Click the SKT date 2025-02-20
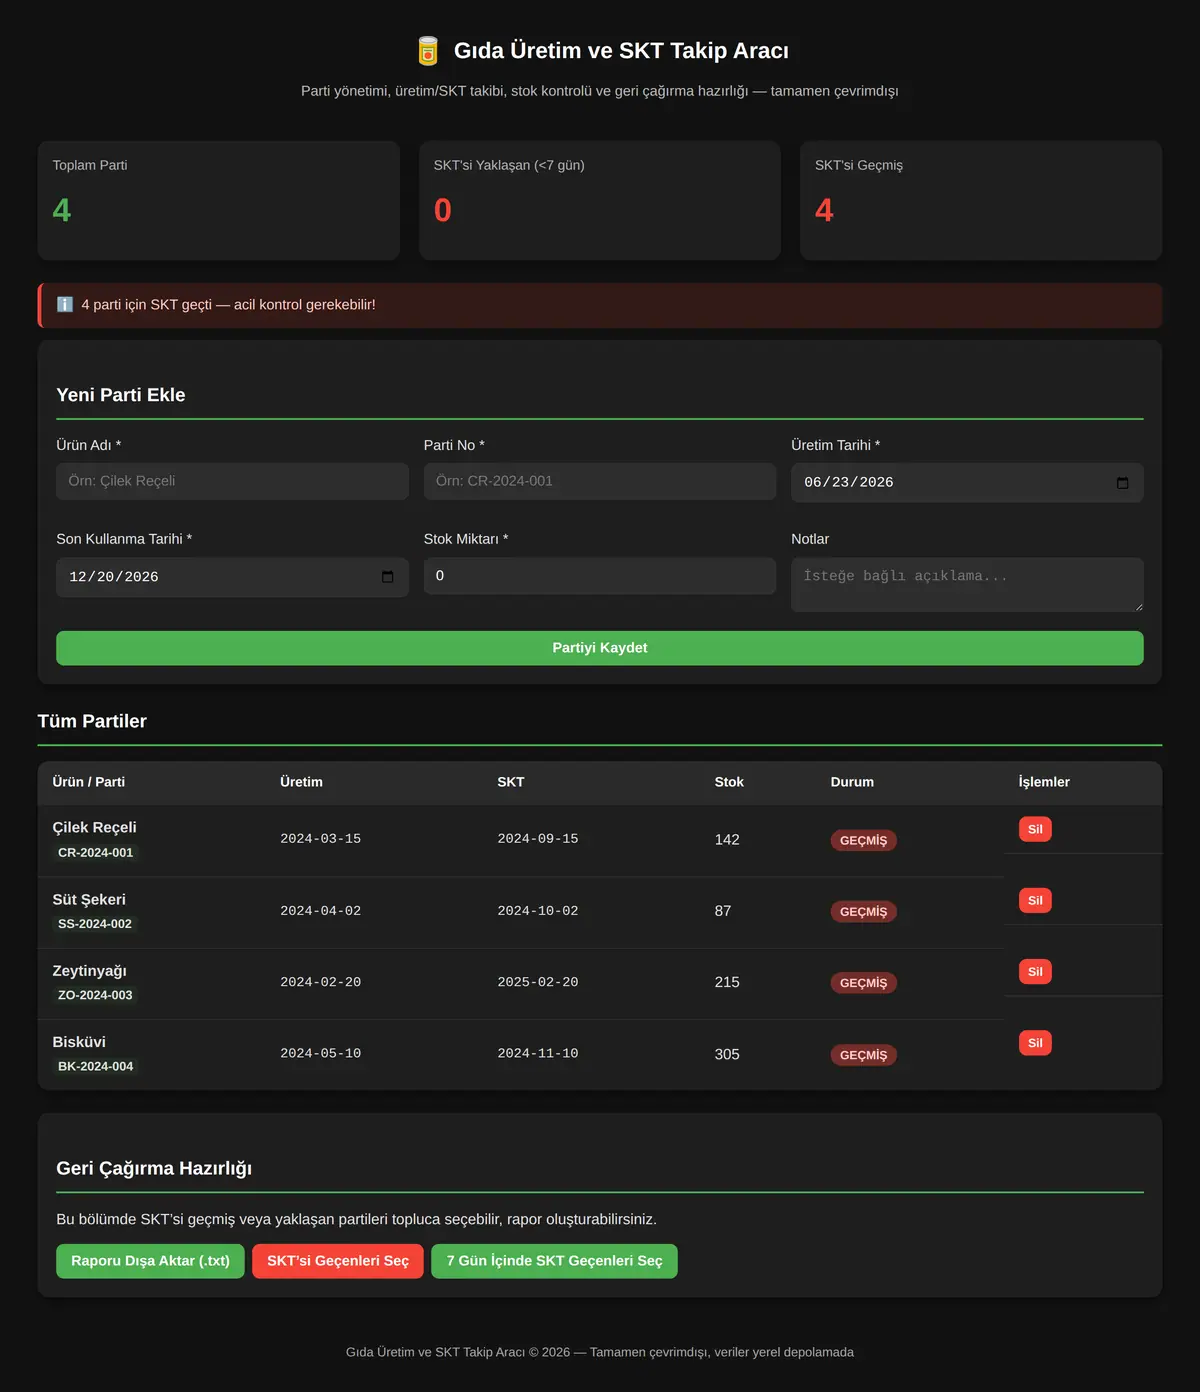 (538, 983)
